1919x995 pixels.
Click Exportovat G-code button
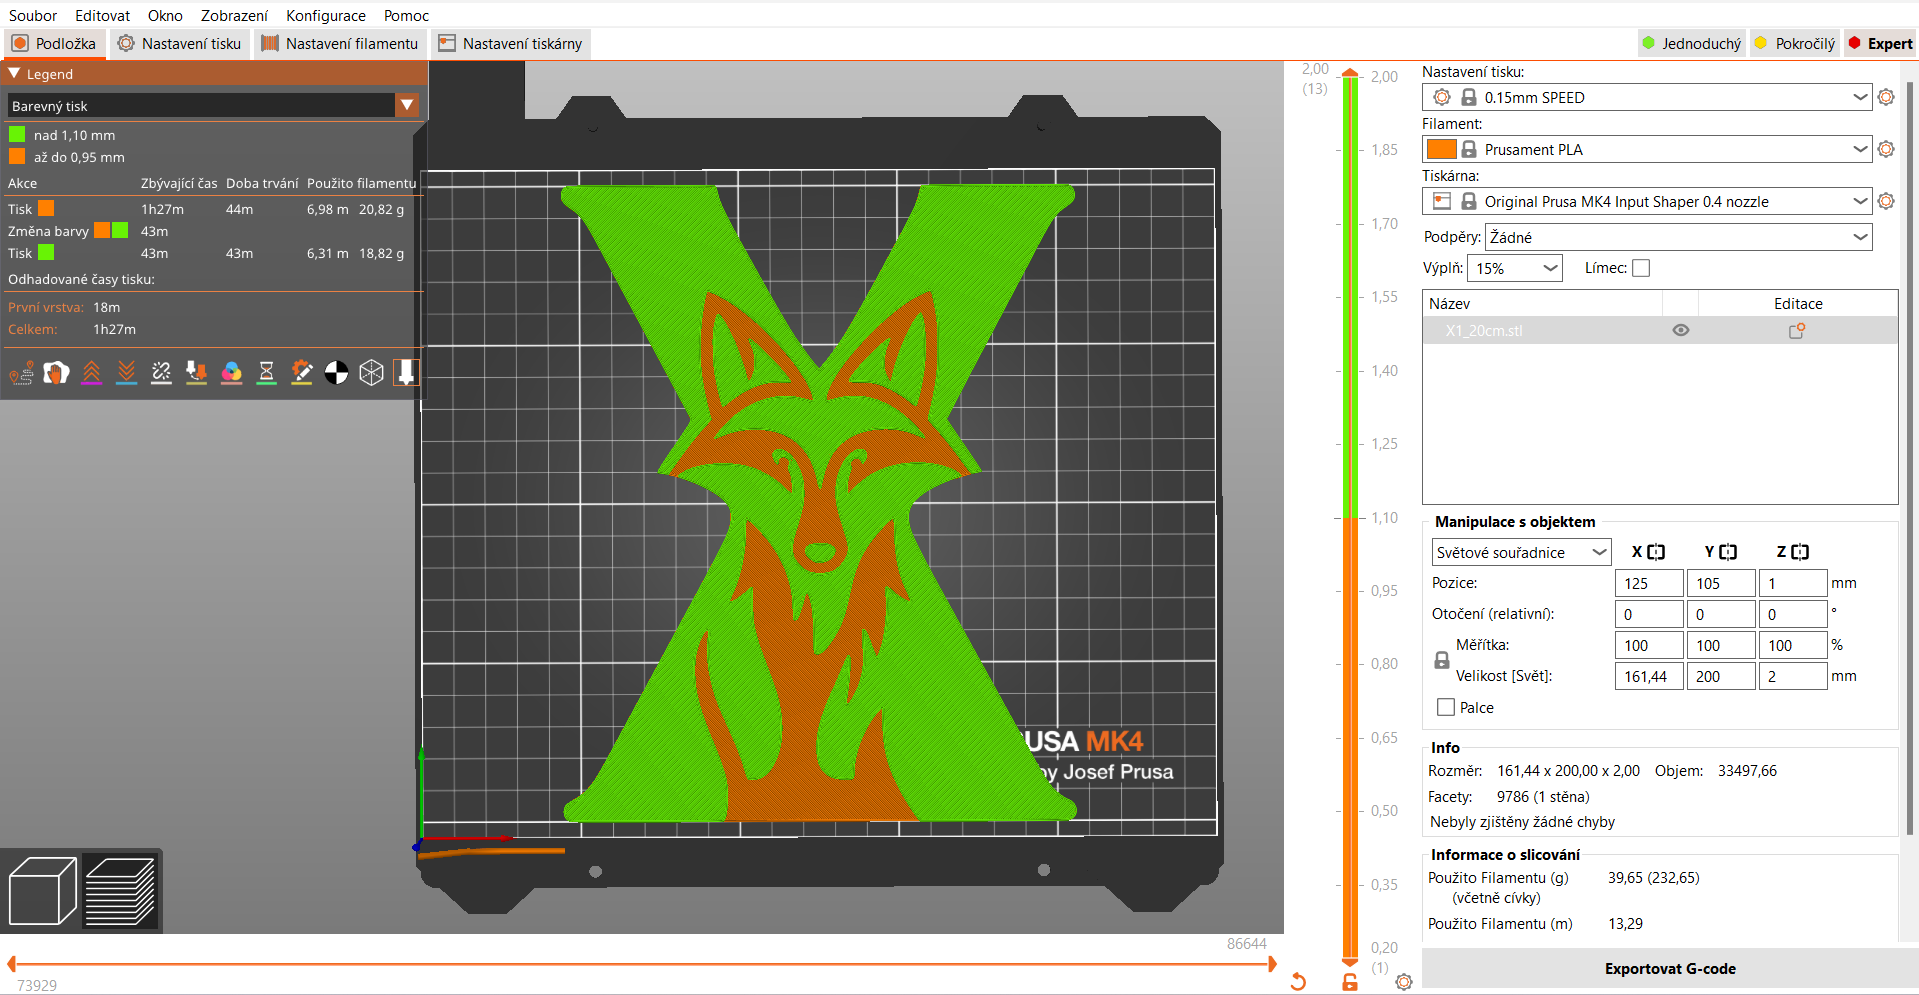click(x=1669, y=968)
